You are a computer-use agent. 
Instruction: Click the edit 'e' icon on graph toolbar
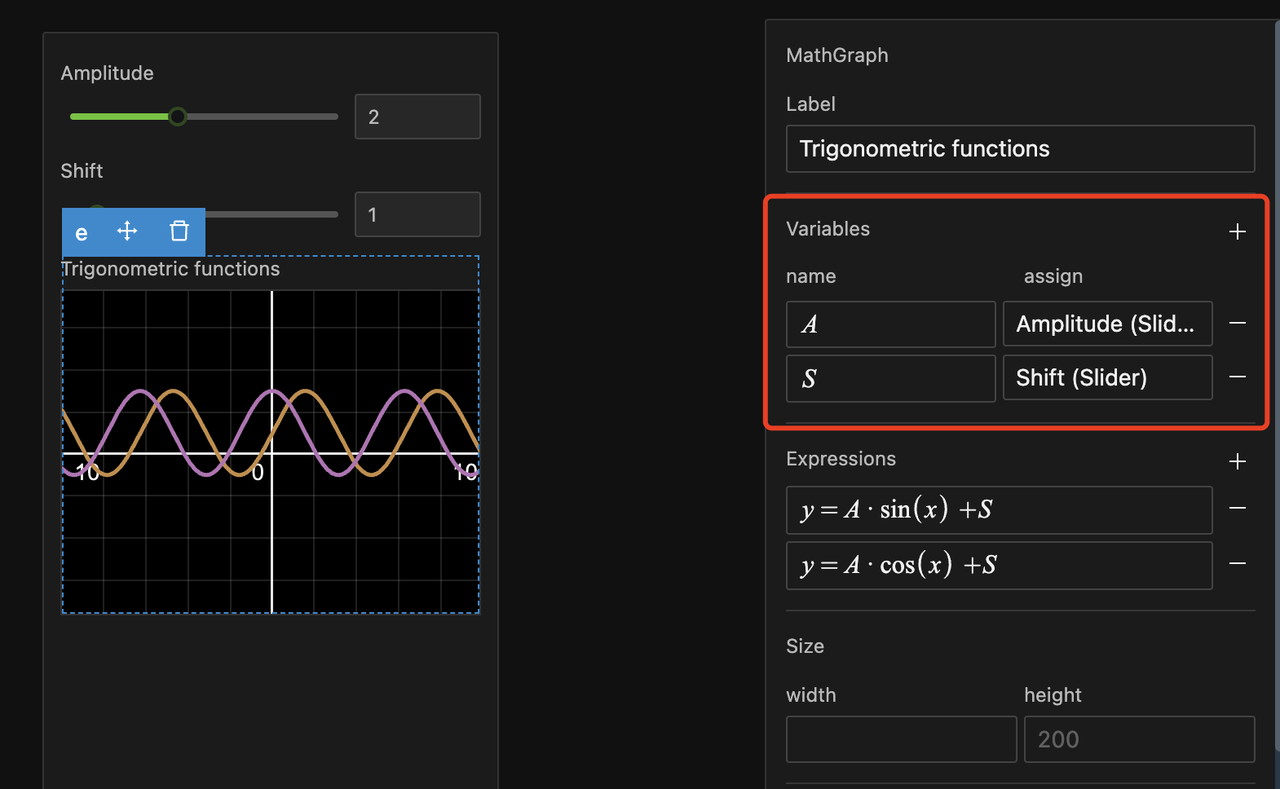coord(82,232)
